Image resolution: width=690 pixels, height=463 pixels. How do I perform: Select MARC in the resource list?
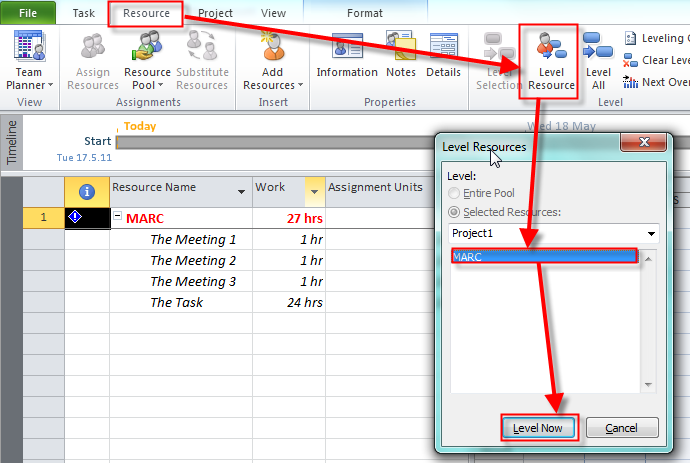coord(541,257)
